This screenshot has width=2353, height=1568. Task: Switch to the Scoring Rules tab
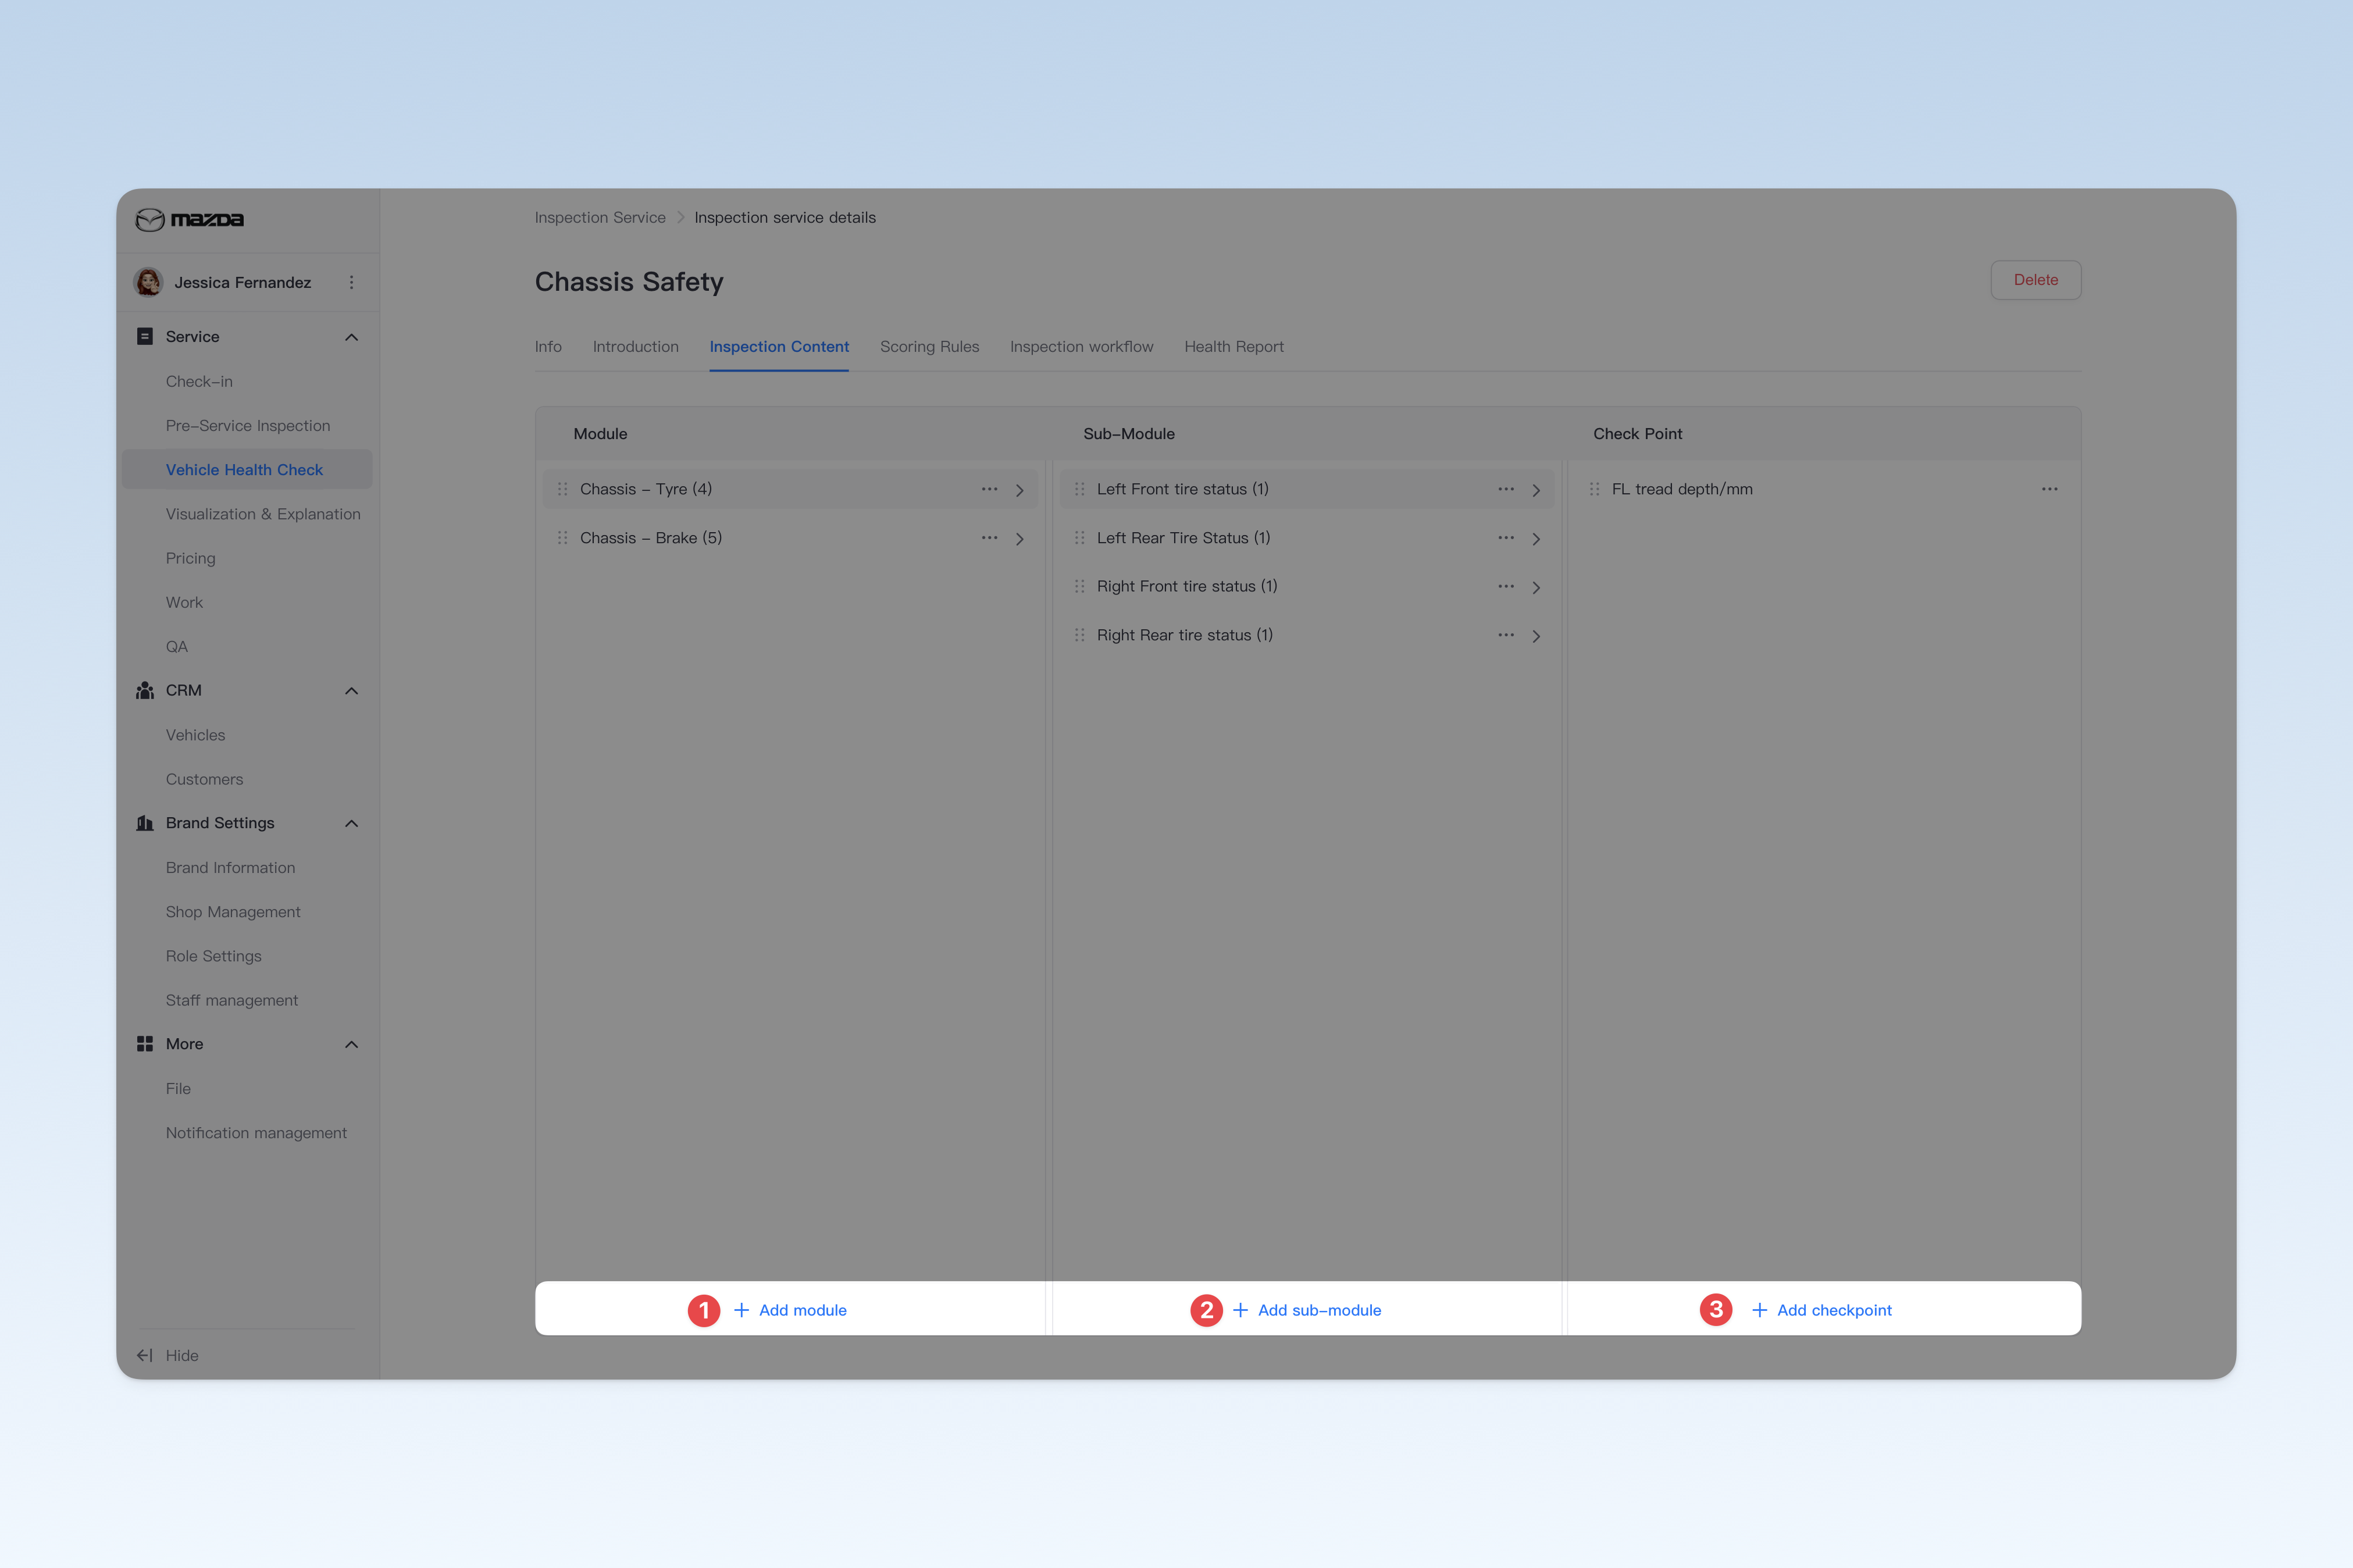(929, 346)
